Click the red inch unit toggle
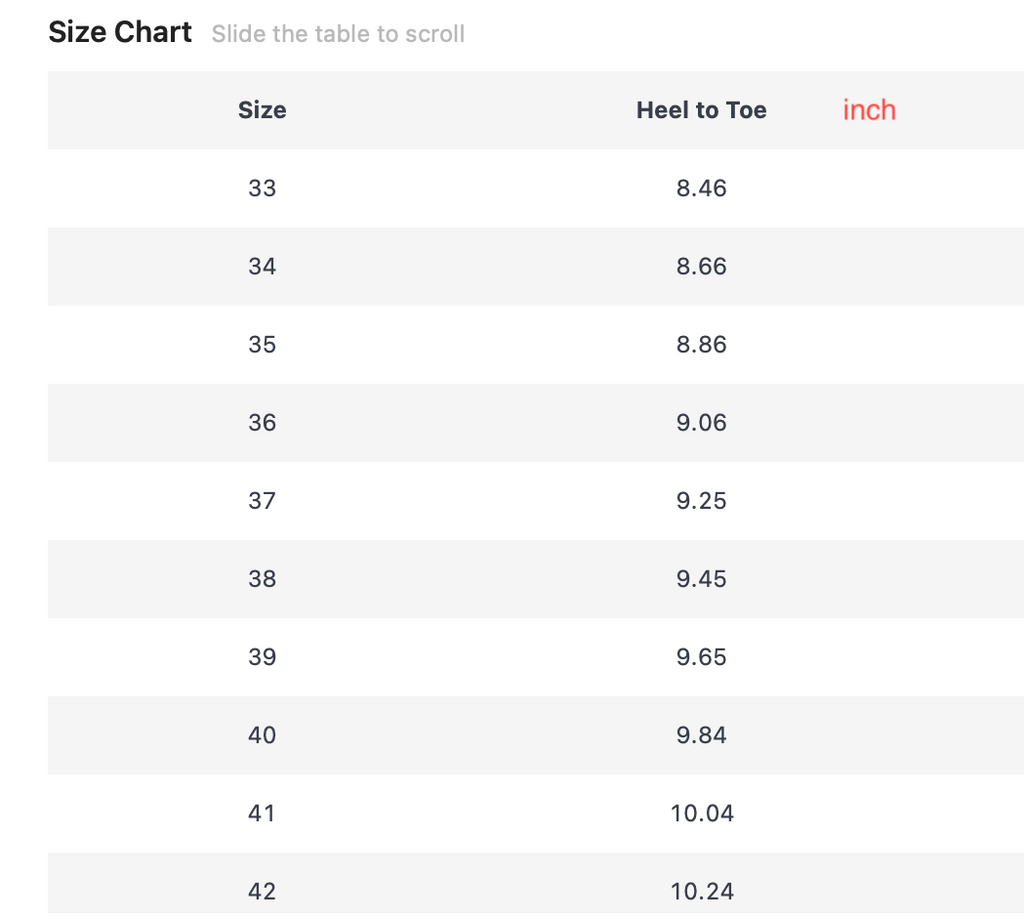This screenshot has width=1024, height=919. pos(869,110)
